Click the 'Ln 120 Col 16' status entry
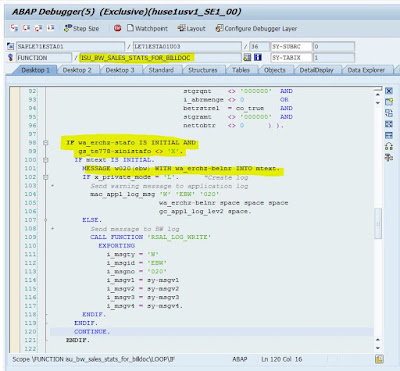Viewport: 400px width, 371px height. click(282, 359)
